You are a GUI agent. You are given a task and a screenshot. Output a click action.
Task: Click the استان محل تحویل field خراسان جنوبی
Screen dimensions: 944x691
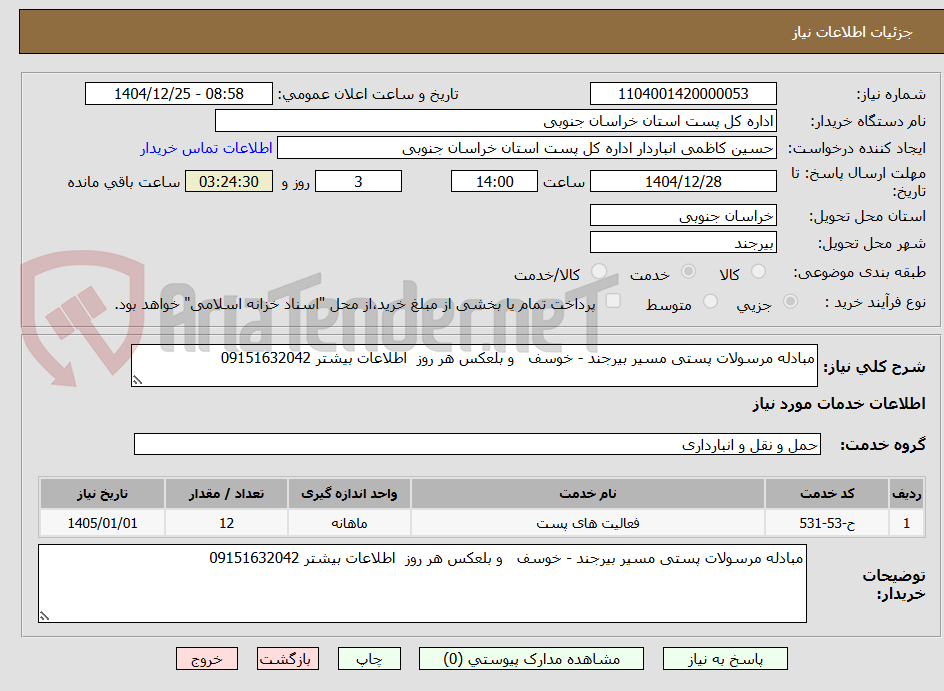point(683,215)
